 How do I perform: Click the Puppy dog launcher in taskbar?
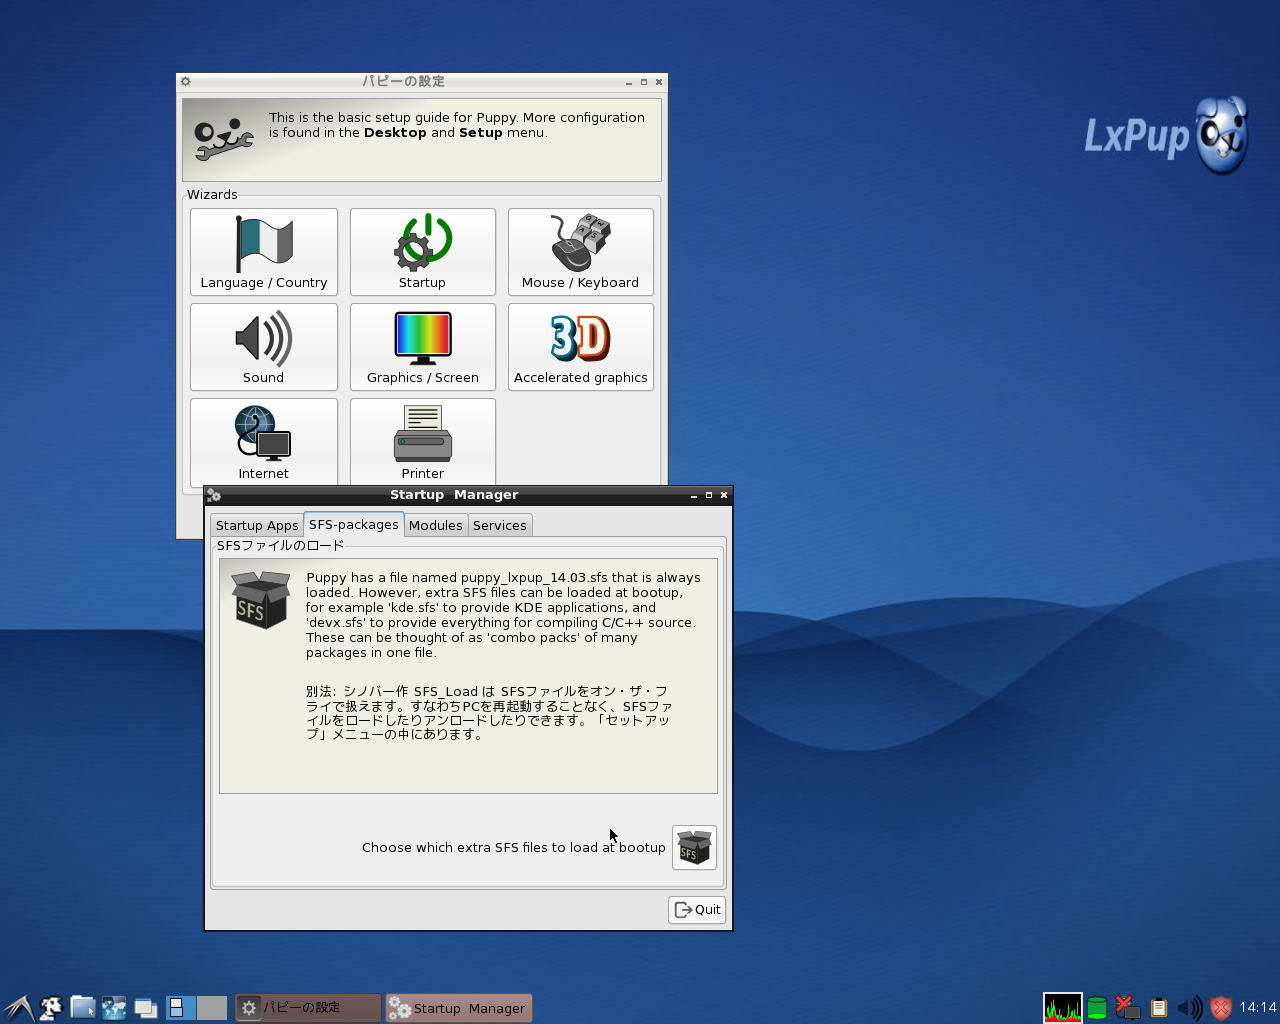tap(50, 1008)
